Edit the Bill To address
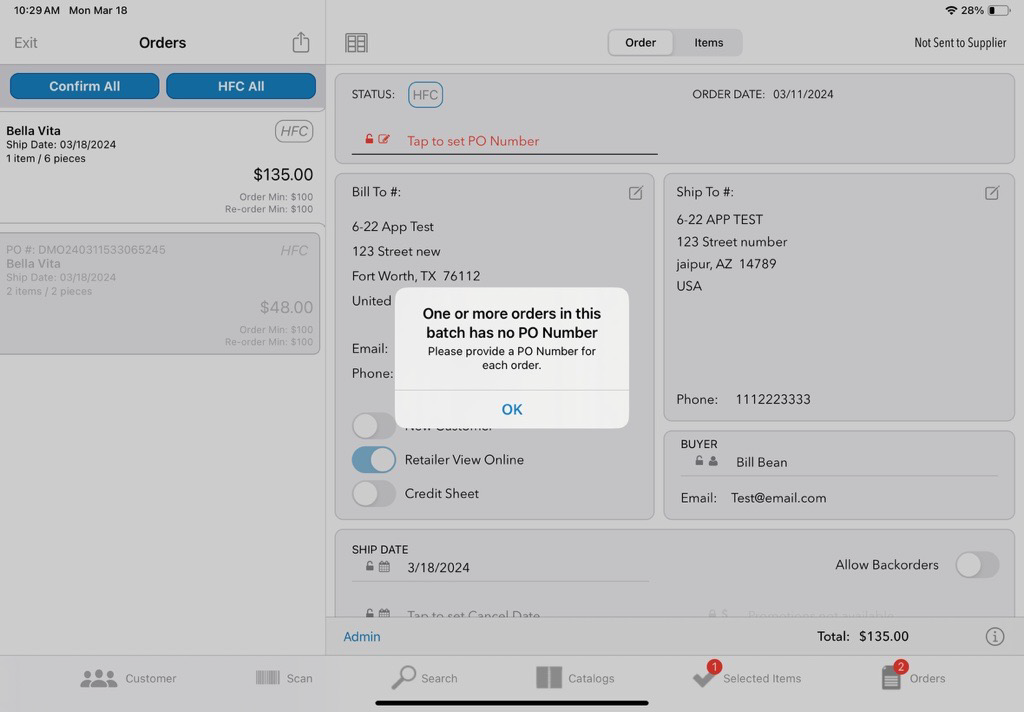The width and height of the screenshot is (1024, 712). pos(635,193)
